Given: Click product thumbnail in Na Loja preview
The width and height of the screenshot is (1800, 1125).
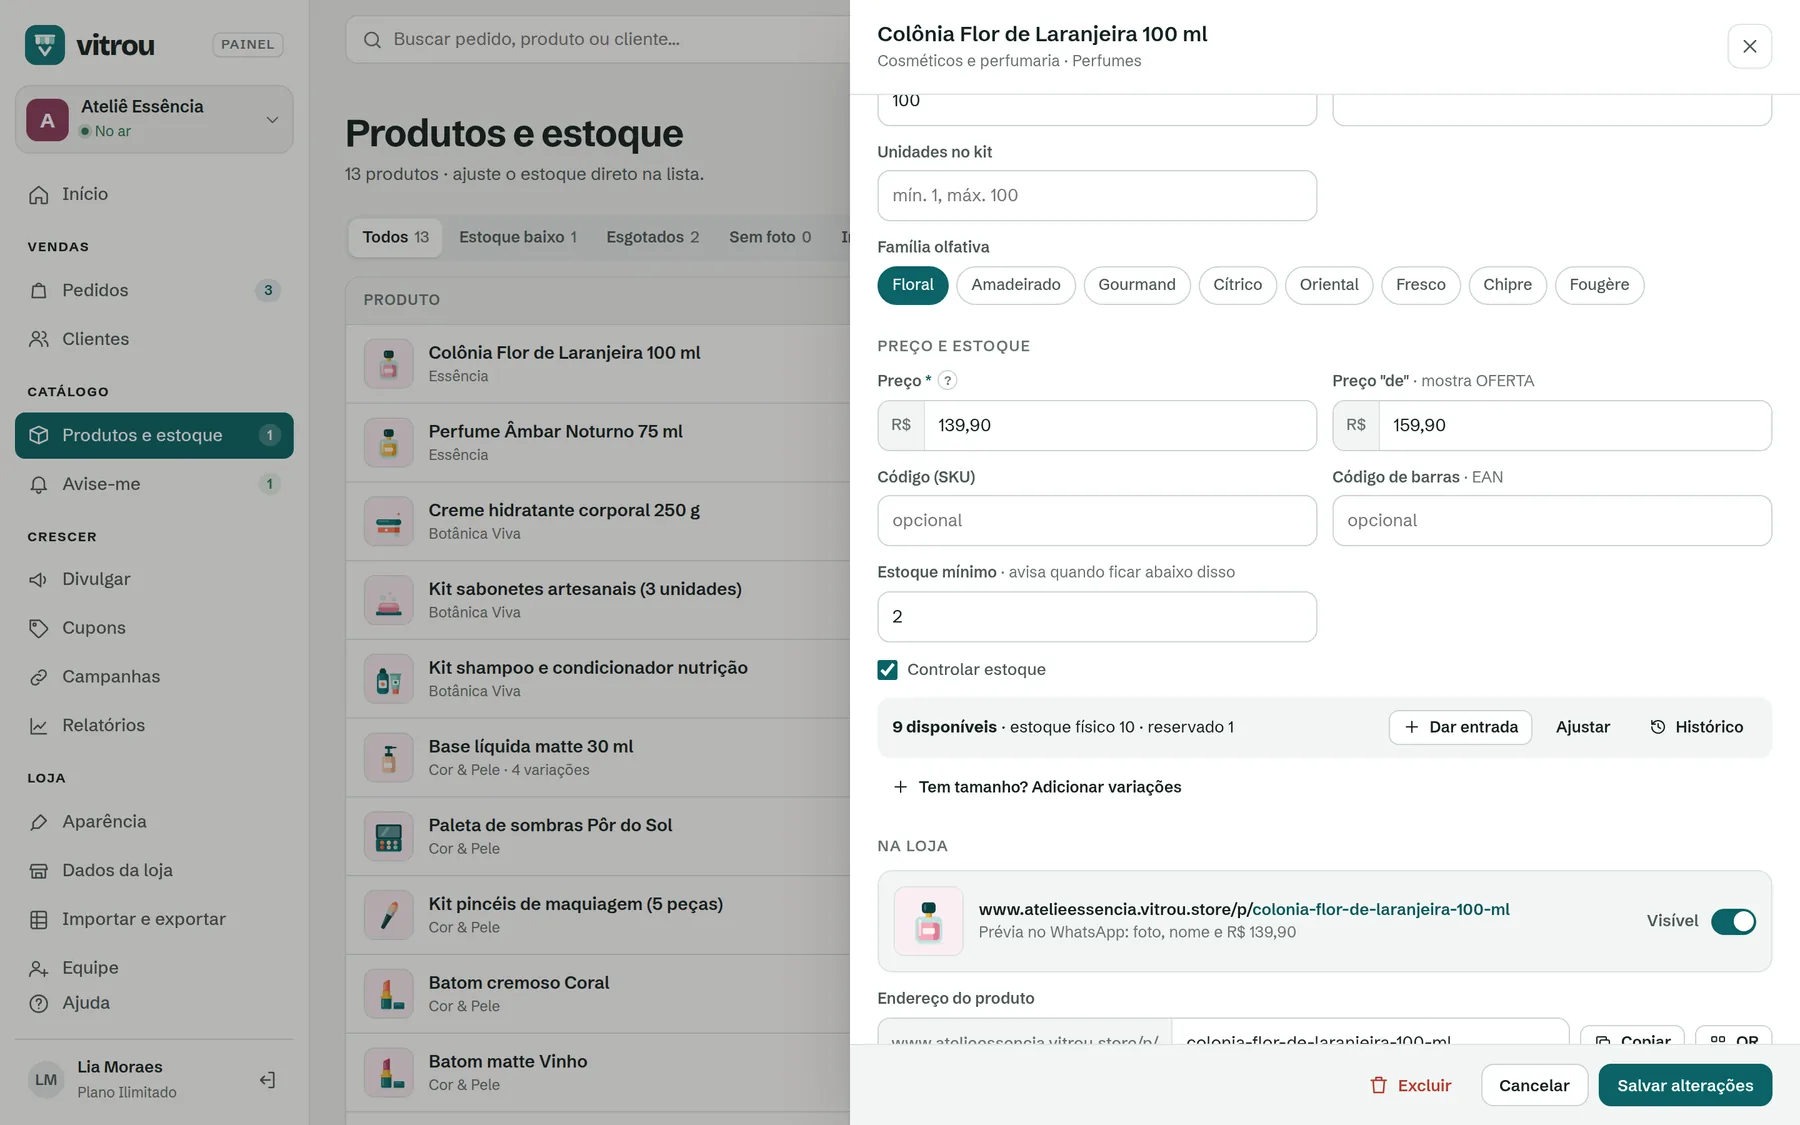Looking at the screenshot, I should (928, 921).
